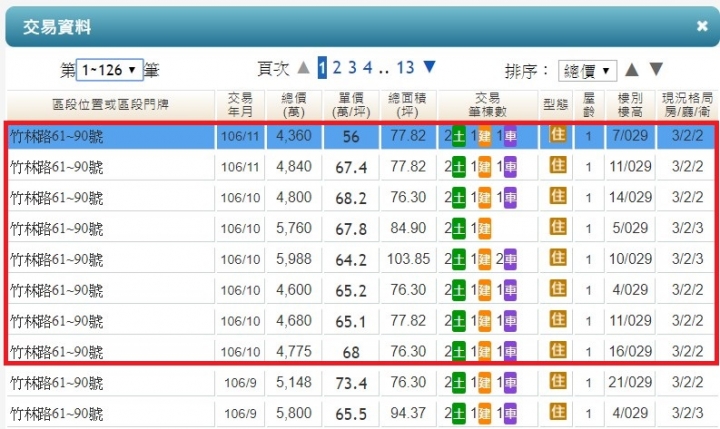Select floor value 14/029

[x=630, y=197]
